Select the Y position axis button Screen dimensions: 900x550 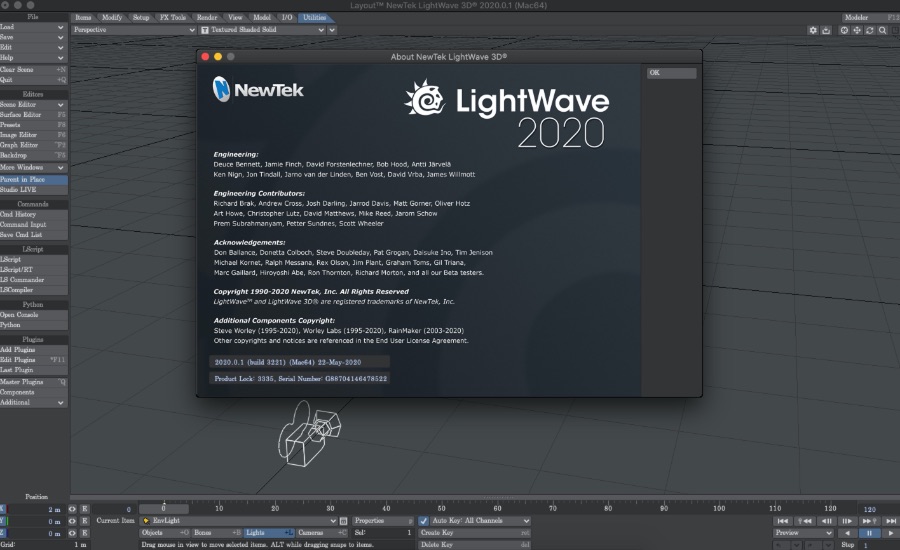pos(3,521)
